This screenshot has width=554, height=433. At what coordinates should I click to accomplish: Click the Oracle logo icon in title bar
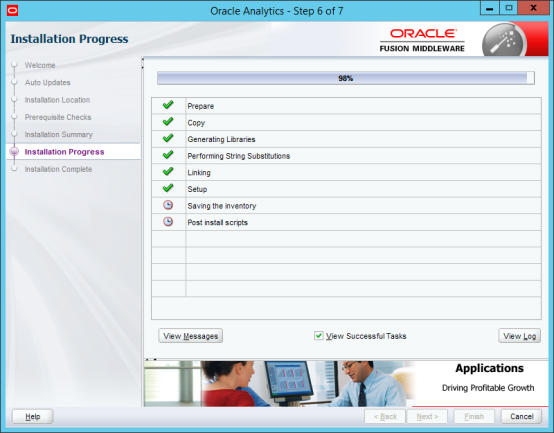(x=12, y=11)
